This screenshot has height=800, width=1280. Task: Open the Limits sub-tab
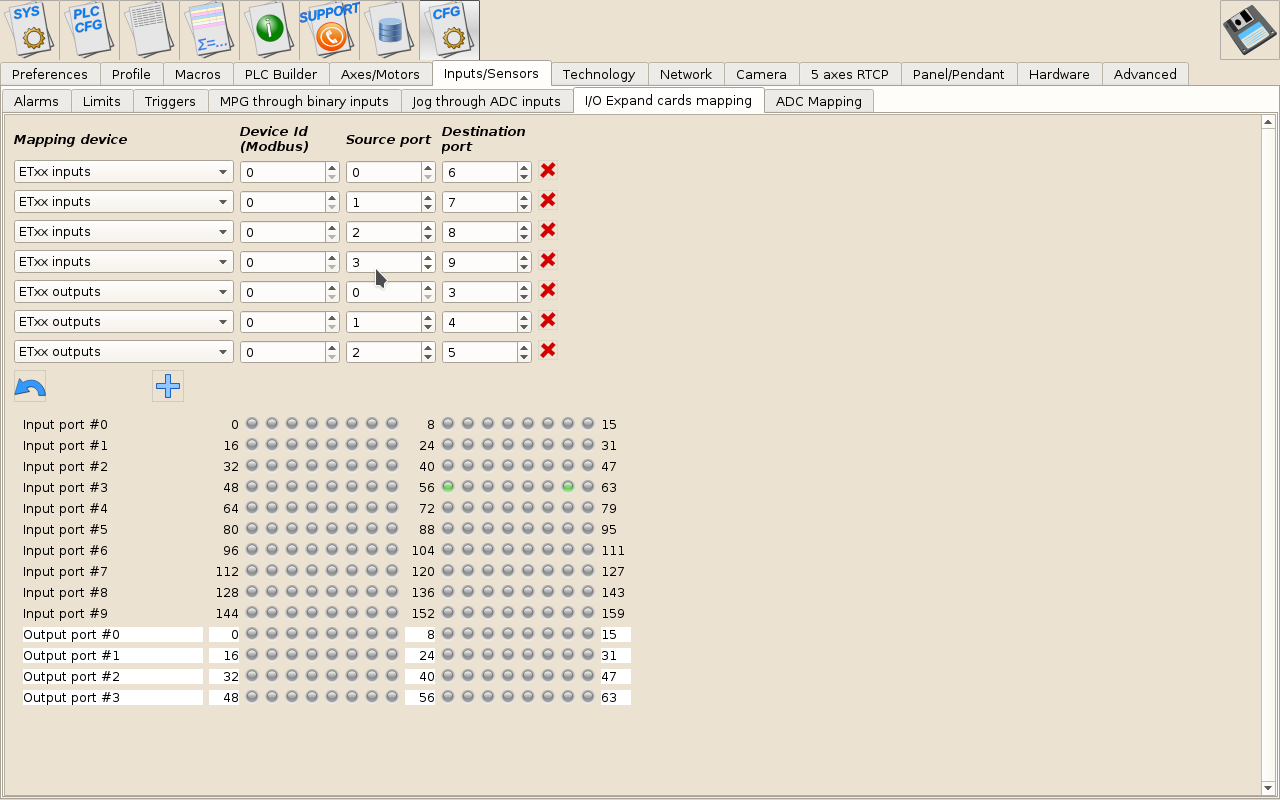102,101
